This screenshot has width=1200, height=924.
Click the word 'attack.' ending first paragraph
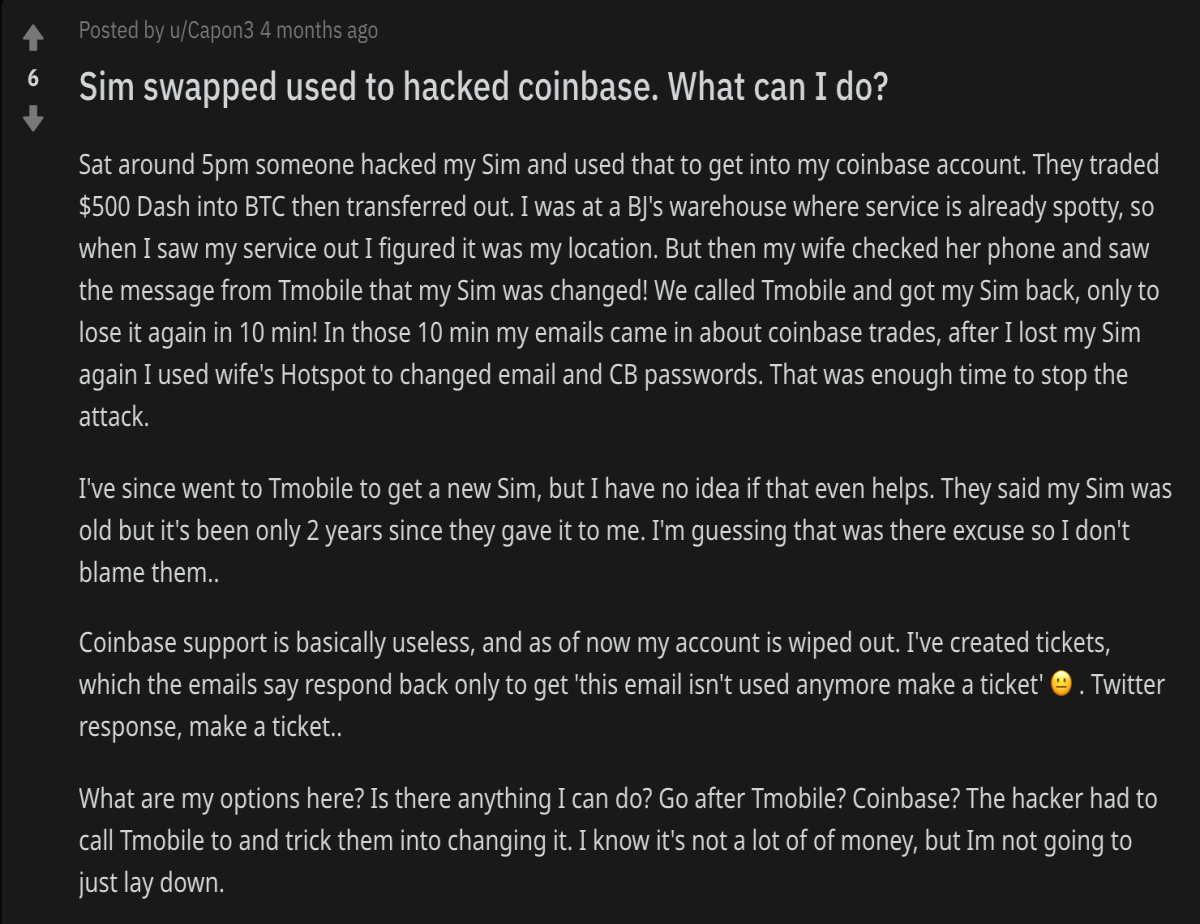click(x=114, y=417)
